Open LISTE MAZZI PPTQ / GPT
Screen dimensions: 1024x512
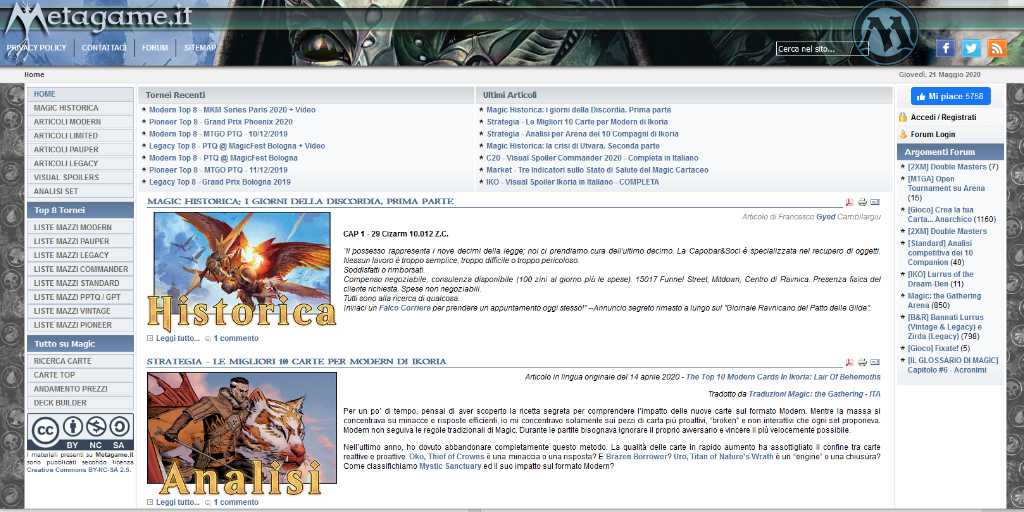(80, 297)
